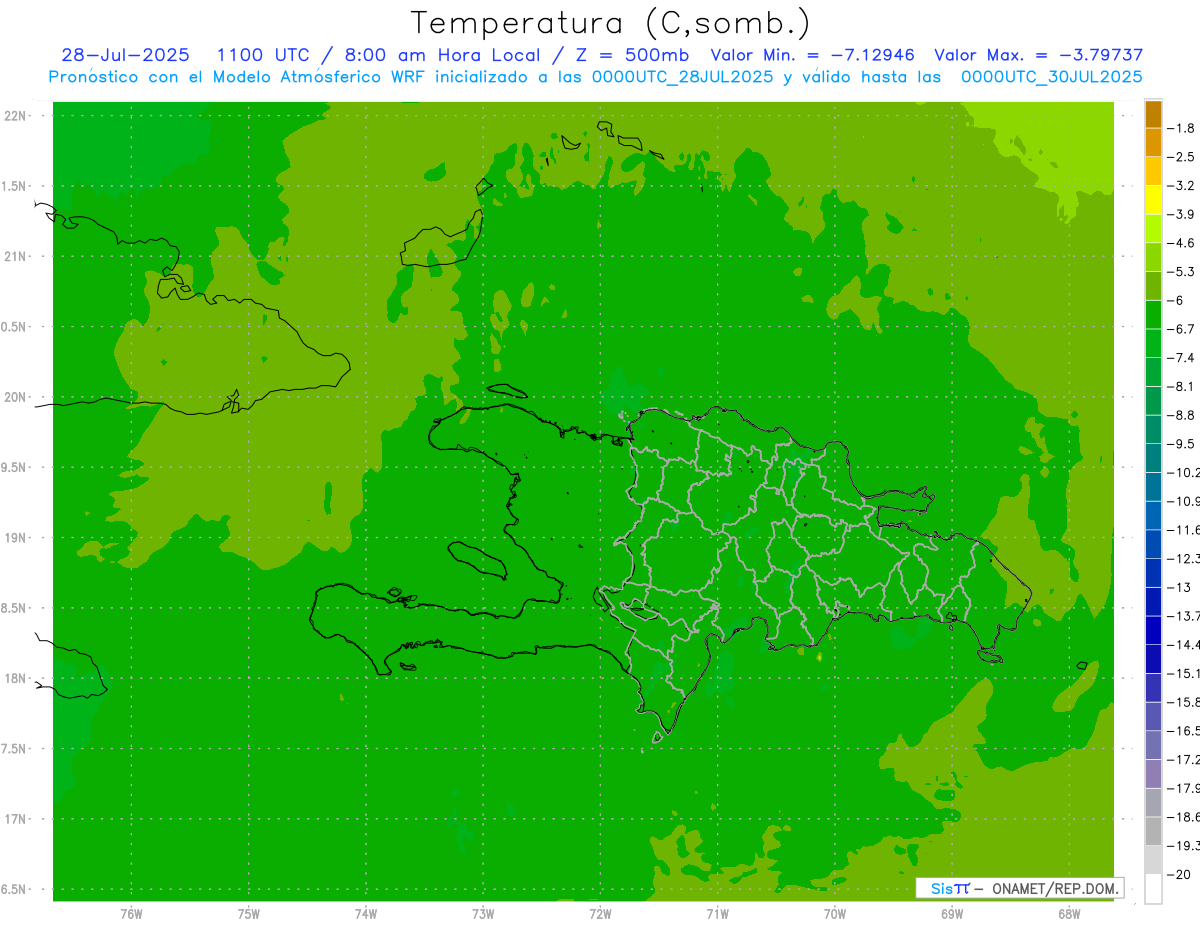
Task: Click the -9.5 legend value
Action: [x=1181, y=444]
